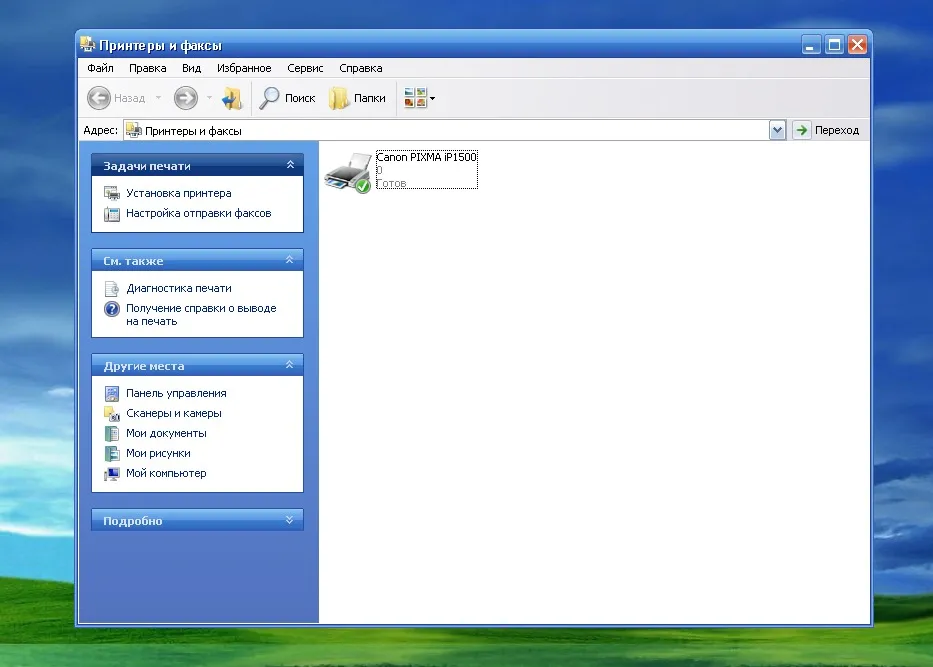
Task: Click the Назад button label
Action: point(130,98)
